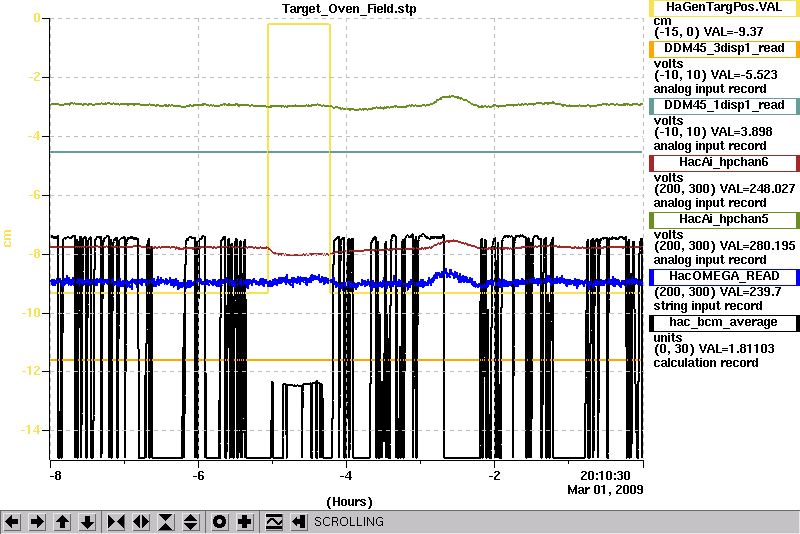The width and height of the screenshot is (800, 534).
Task: Zoom in on the Y axis (hourglass icon)
Action: tap(166, 522)
